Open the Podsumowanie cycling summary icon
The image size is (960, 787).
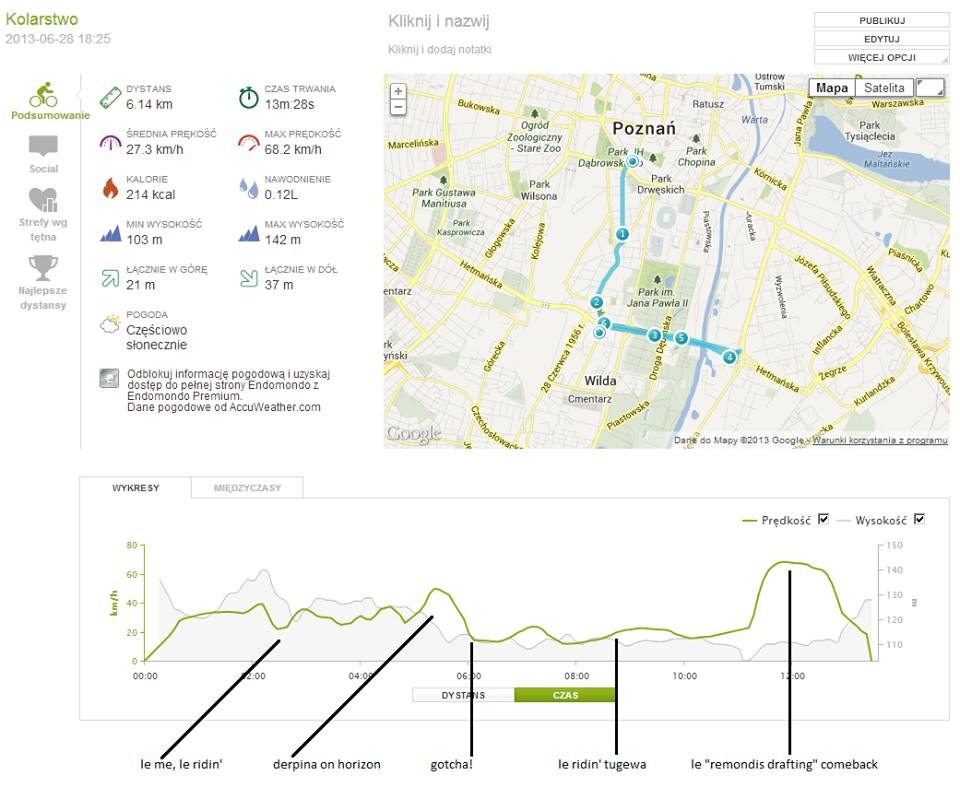click(43, 96)
